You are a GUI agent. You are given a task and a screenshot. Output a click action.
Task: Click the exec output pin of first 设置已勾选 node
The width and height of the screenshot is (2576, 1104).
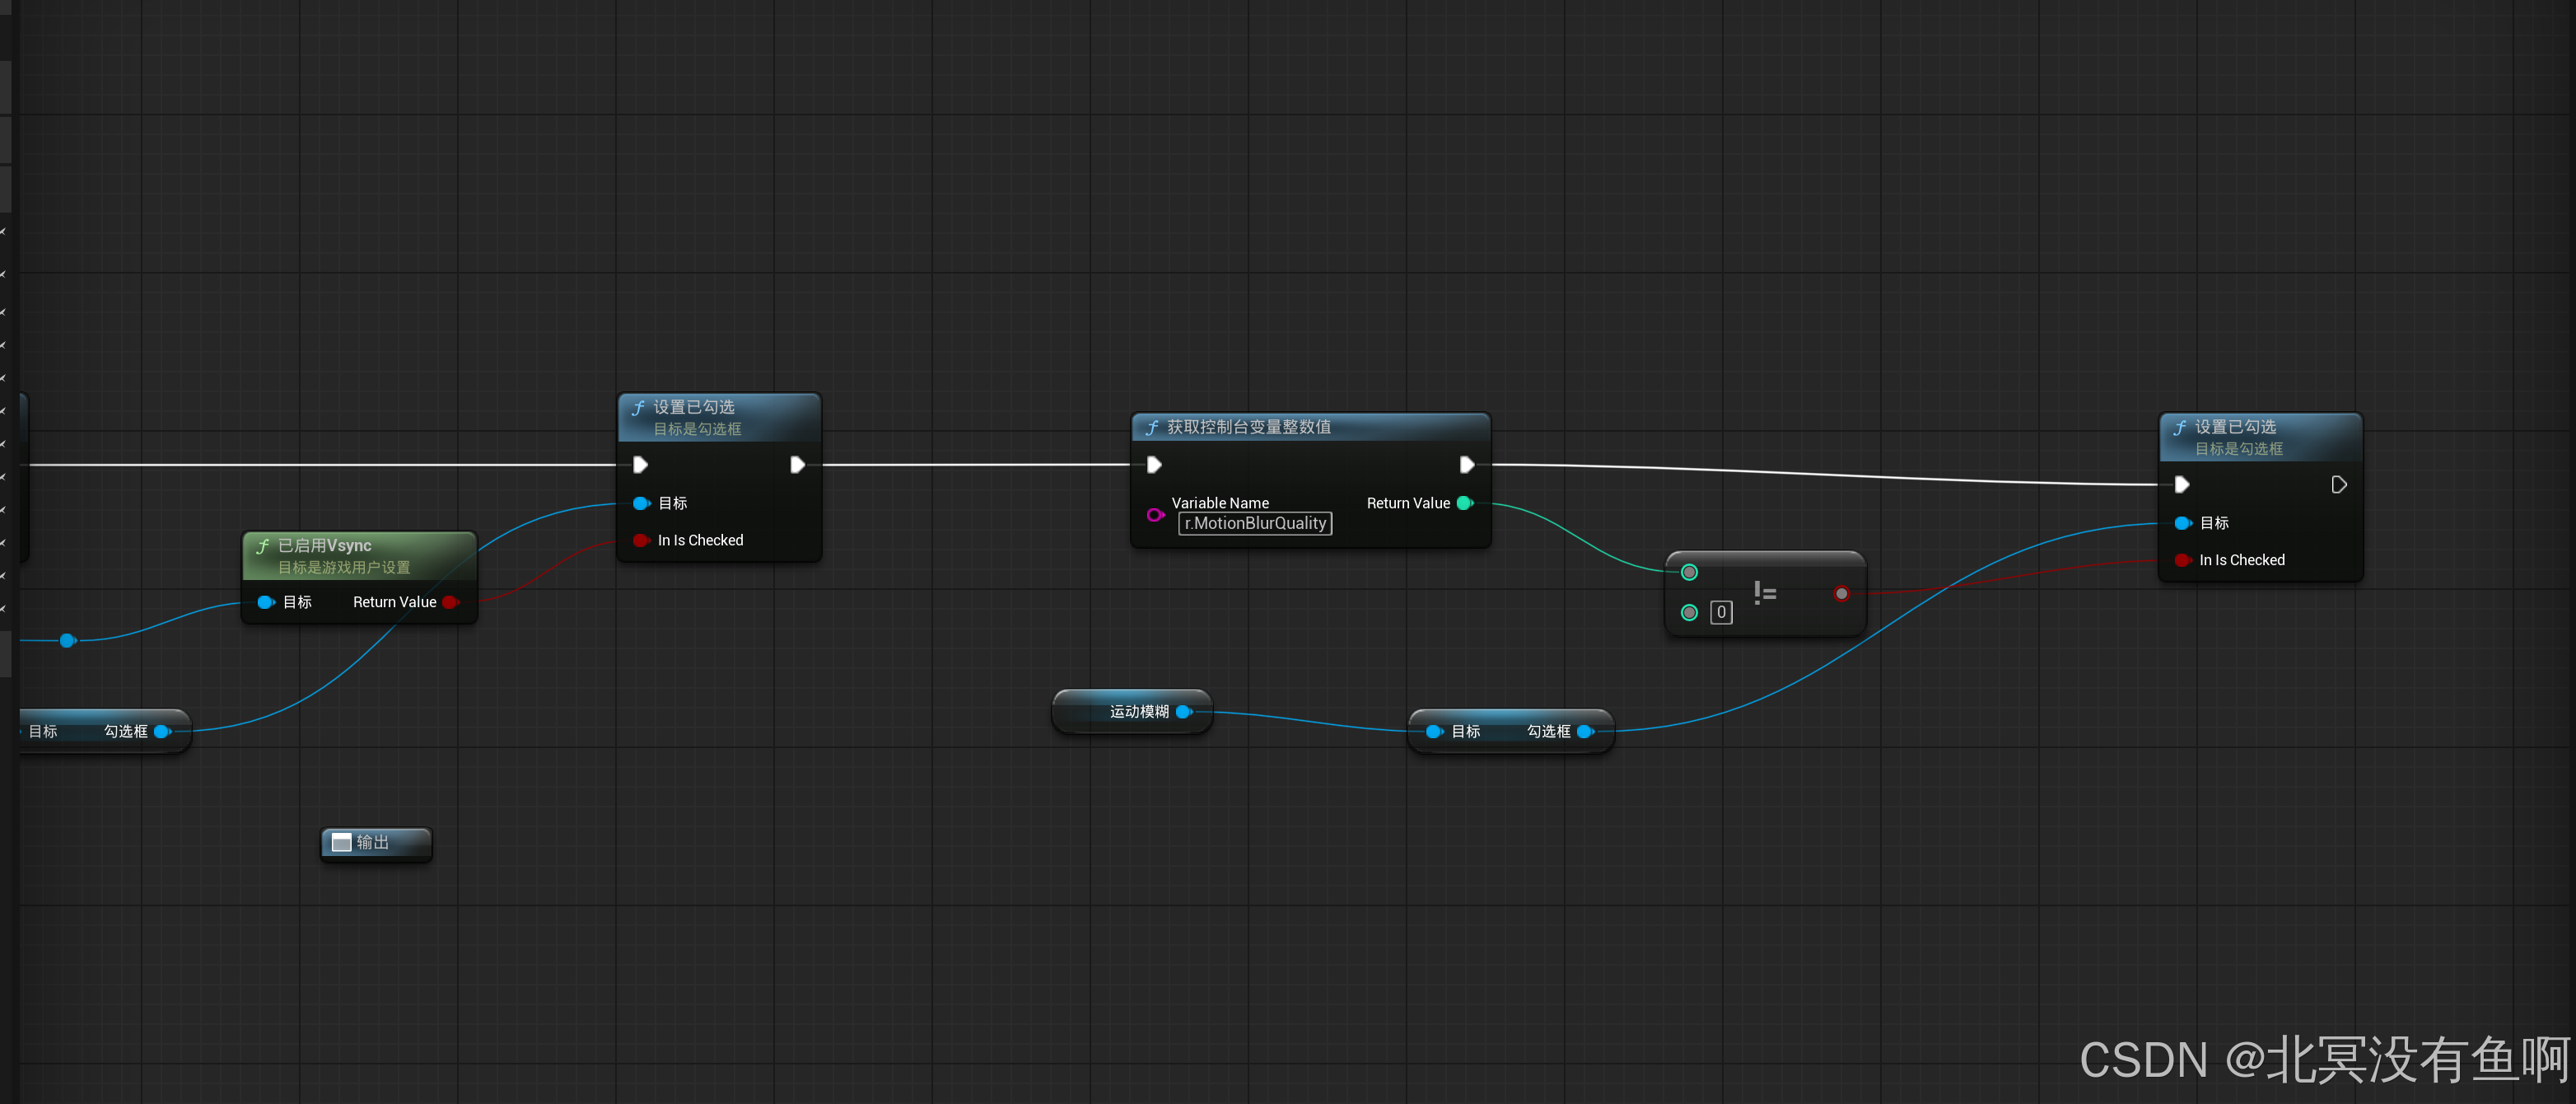797,465
